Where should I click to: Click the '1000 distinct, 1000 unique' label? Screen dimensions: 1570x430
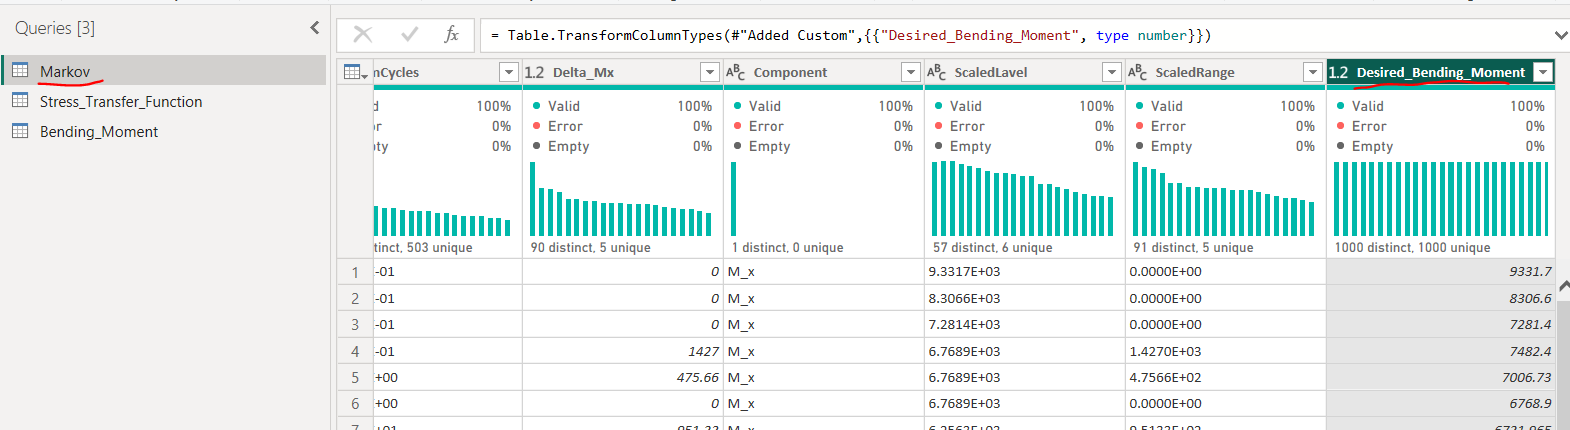click(1412, 247)
